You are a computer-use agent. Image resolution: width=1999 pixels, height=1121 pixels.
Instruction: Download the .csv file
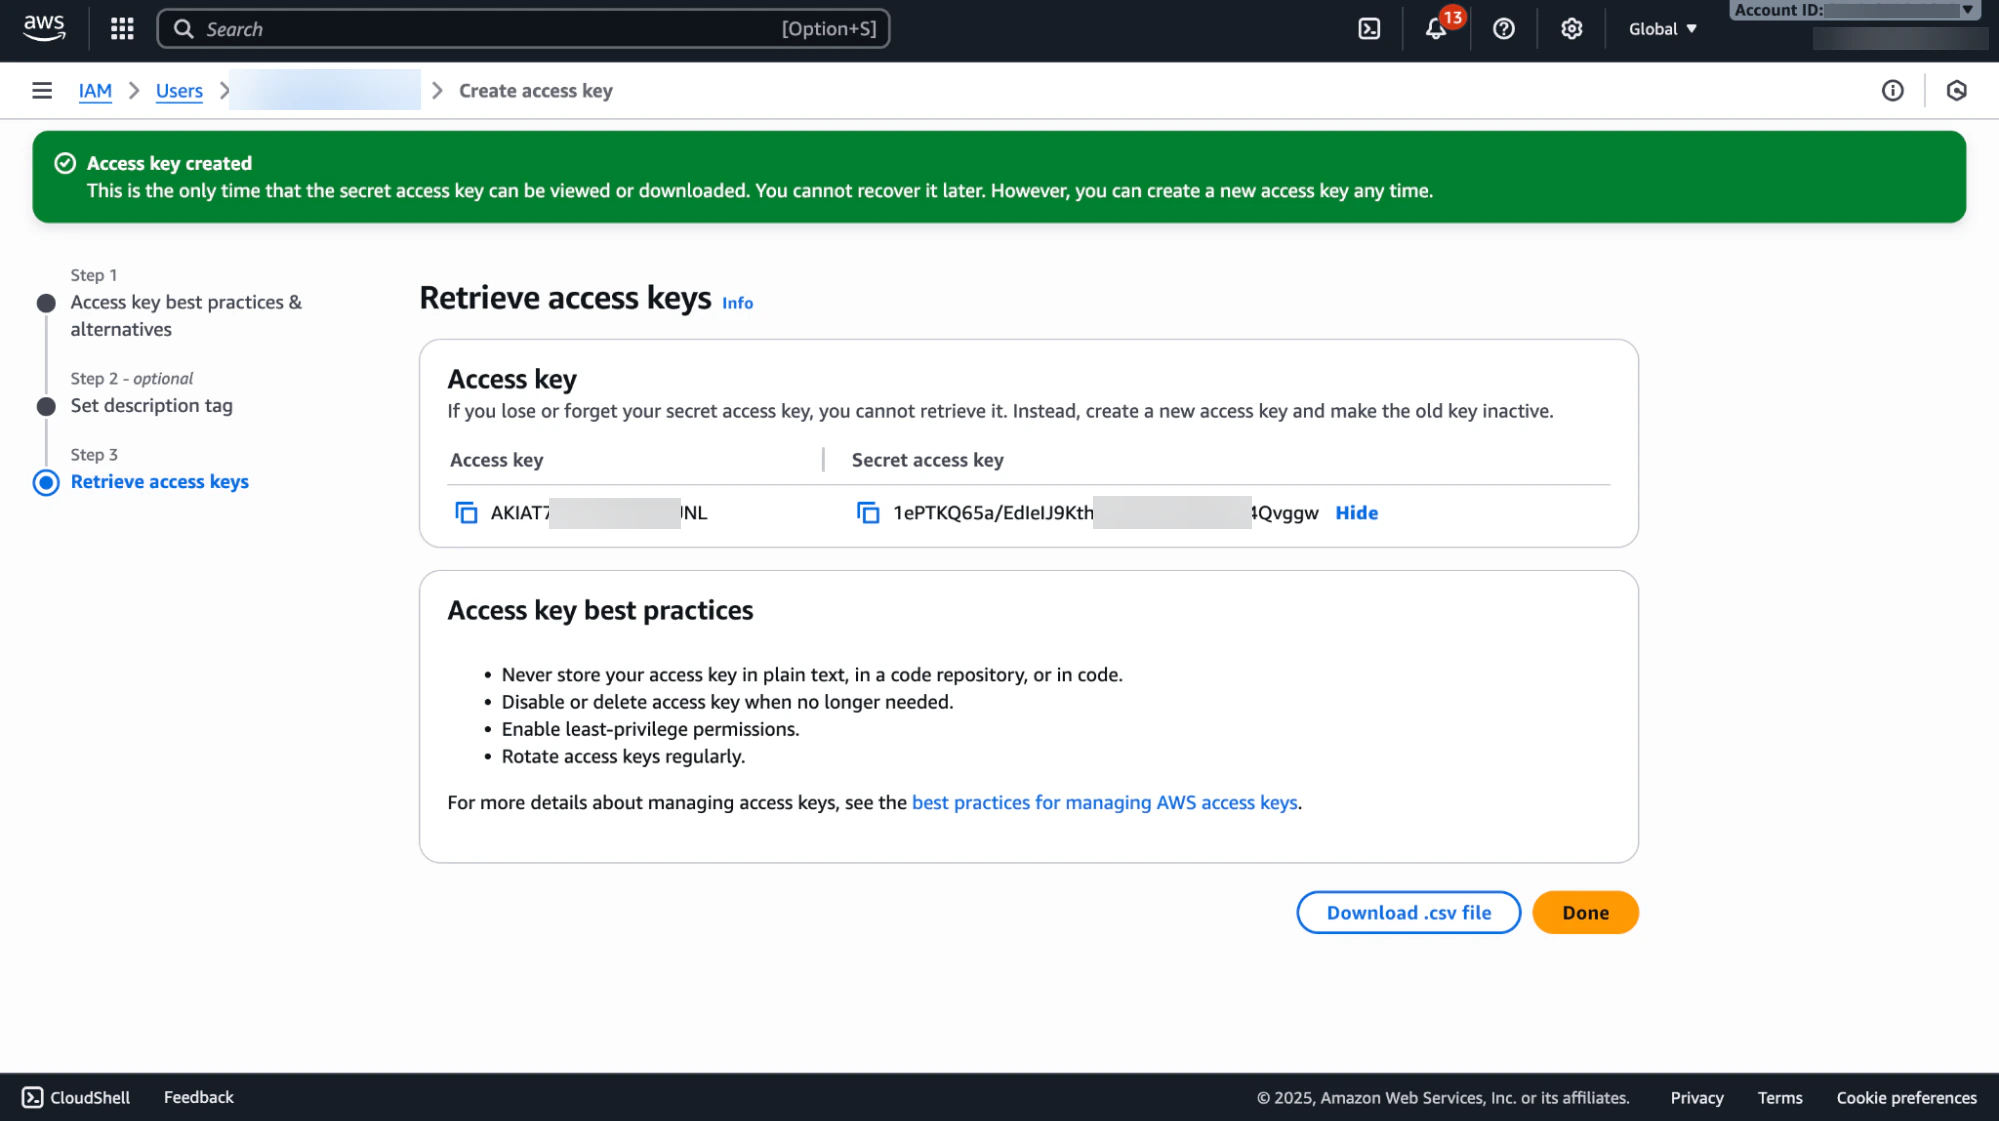[1408, 912]
